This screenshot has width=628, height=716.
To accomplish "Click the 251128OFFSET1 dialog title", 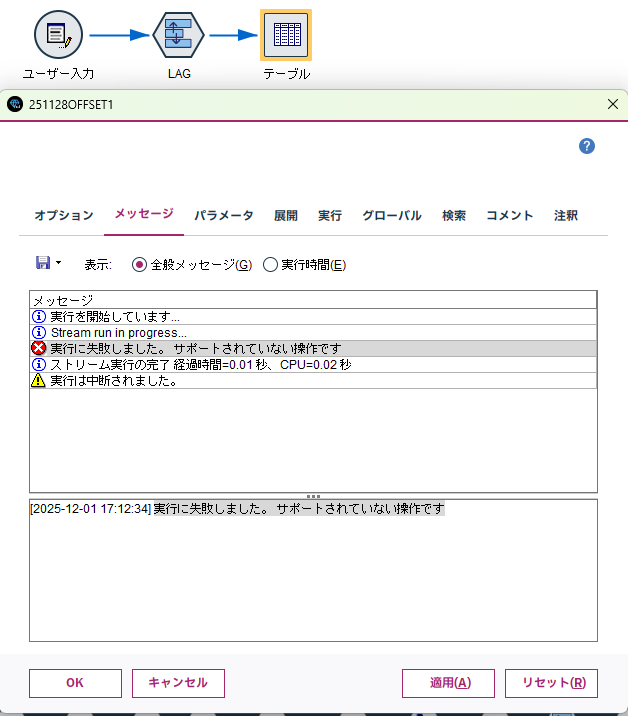I will tap(71, 105).
